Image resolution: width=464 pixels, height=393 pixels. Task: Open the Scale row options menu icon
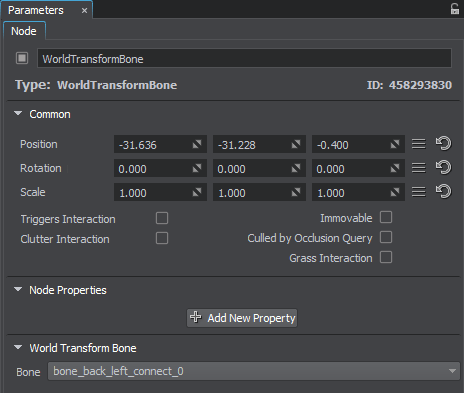[x=419, y=192]
